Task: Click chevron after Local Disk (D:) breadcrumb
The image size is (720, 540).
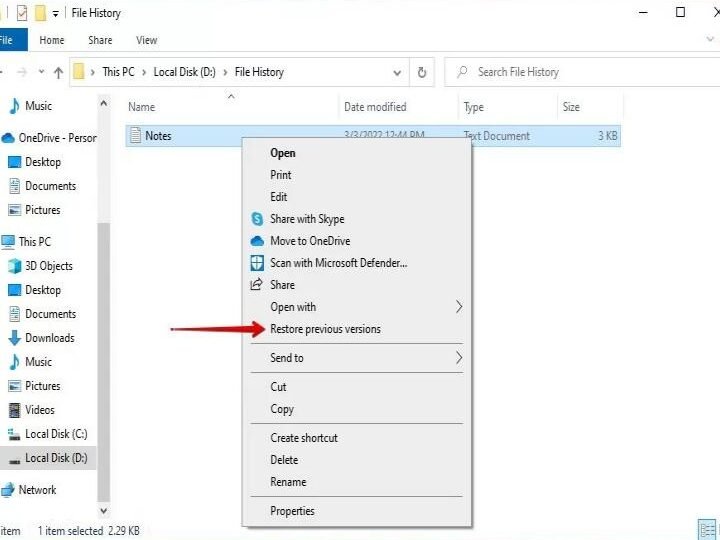Action: (225, 73)
